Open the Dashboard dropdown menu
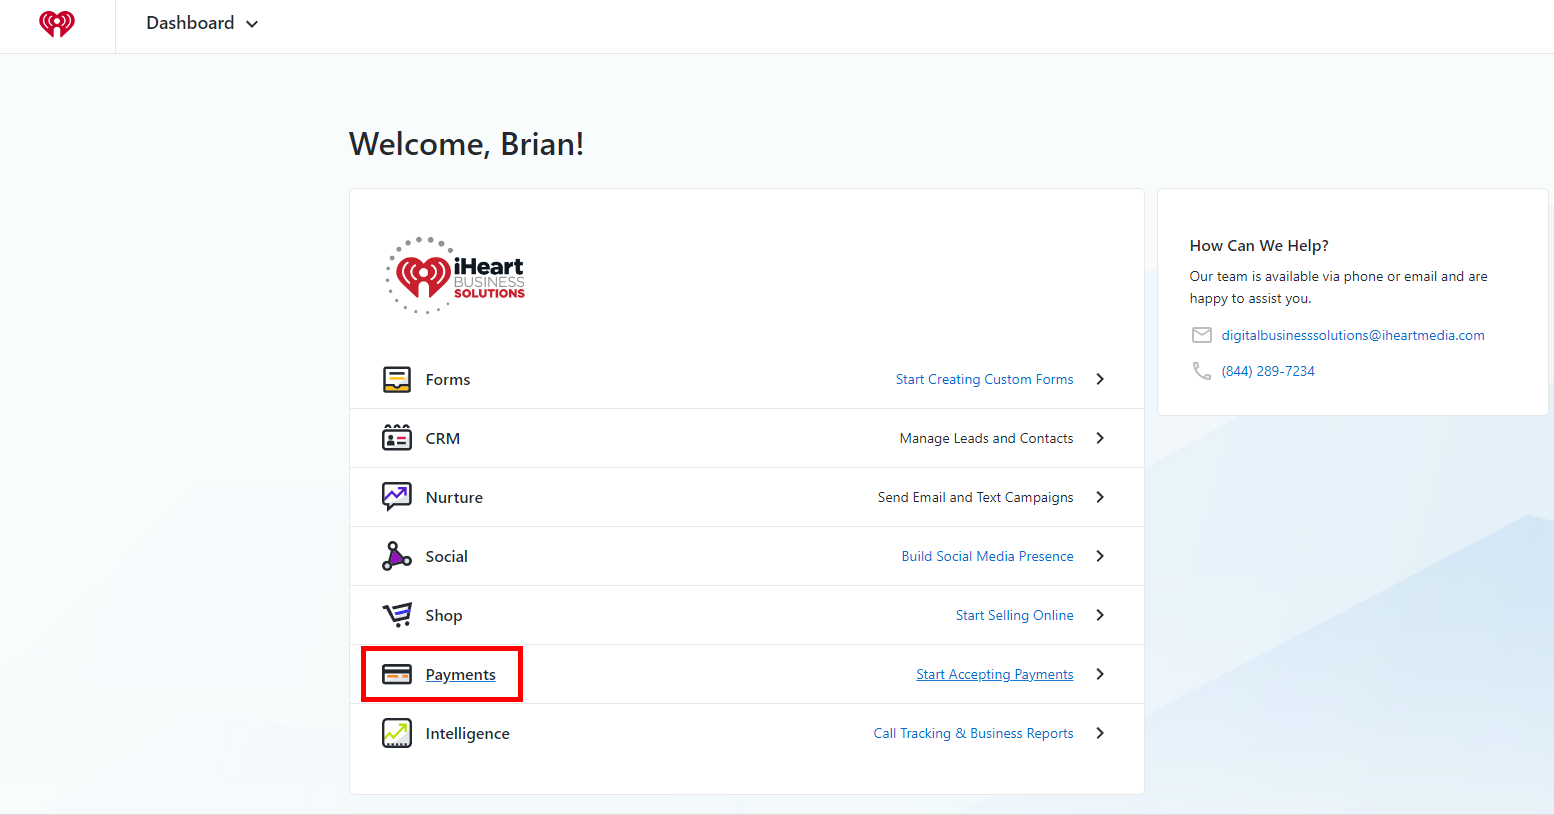The image size is (1554, 815). click(x=202, y=23)
